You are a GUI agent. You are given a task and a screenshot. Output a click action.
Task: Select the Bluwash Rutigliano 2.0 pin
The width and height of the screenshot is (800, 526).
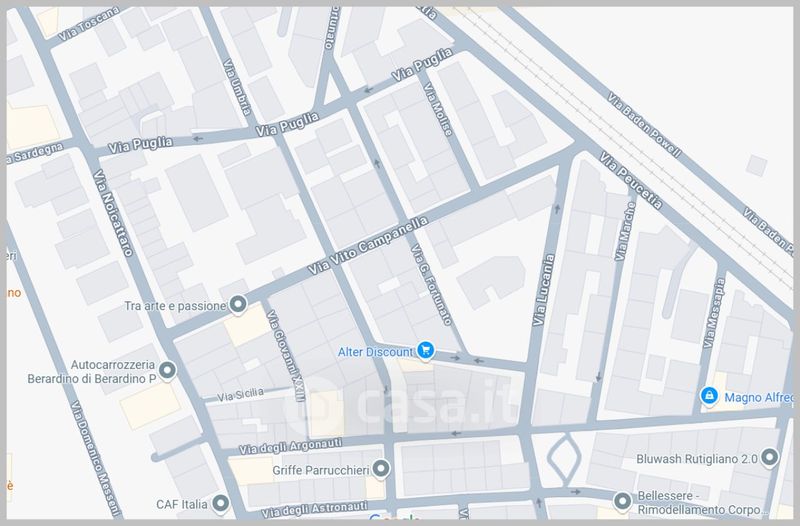769,458
